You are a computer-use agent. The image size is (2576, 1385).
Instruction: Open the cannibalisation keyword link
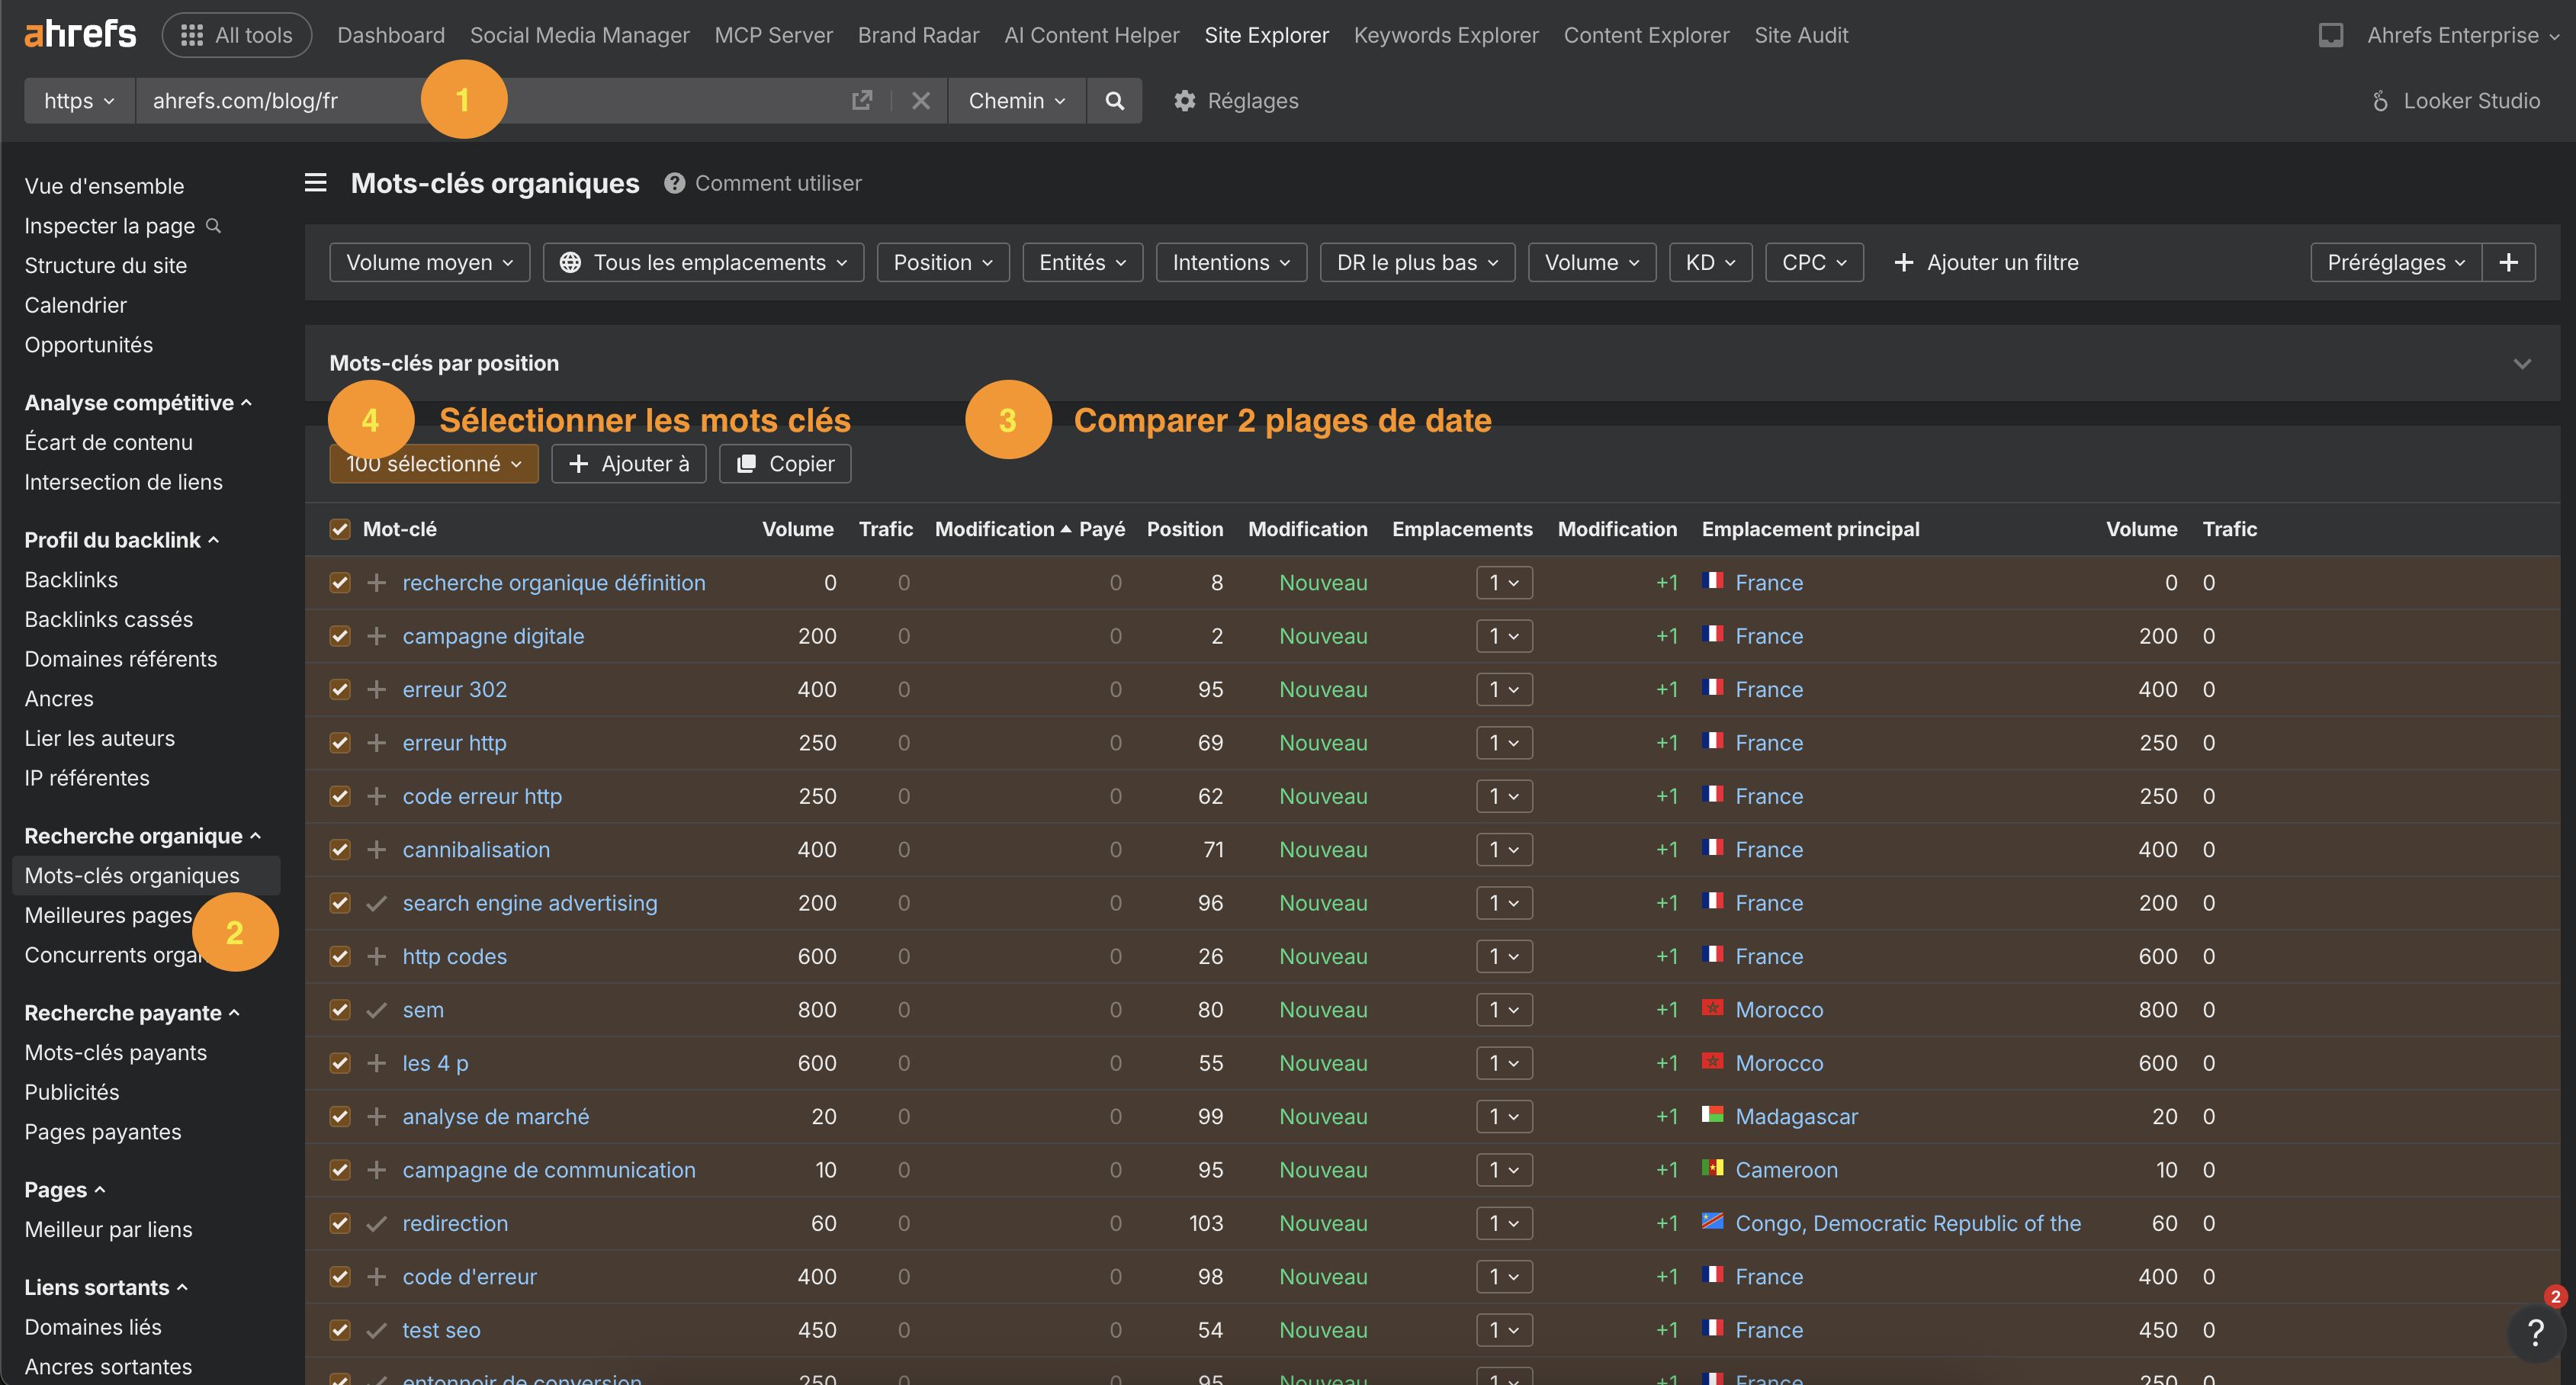click(476, 850)
